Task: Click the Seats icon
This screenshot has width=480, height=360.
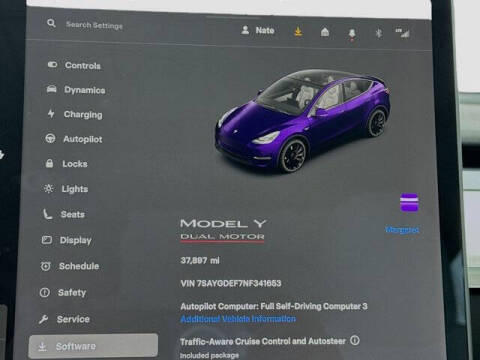Action: 47,214
